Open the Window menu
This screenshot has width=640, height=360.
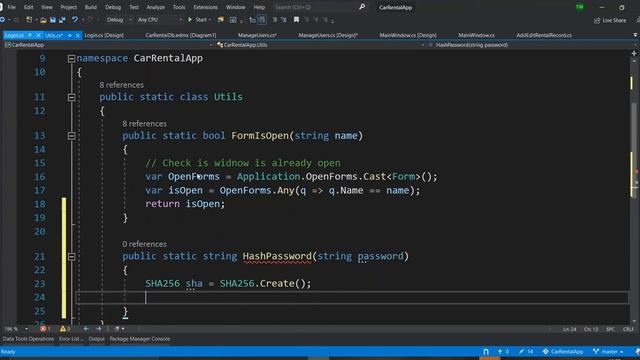[236, 7]
